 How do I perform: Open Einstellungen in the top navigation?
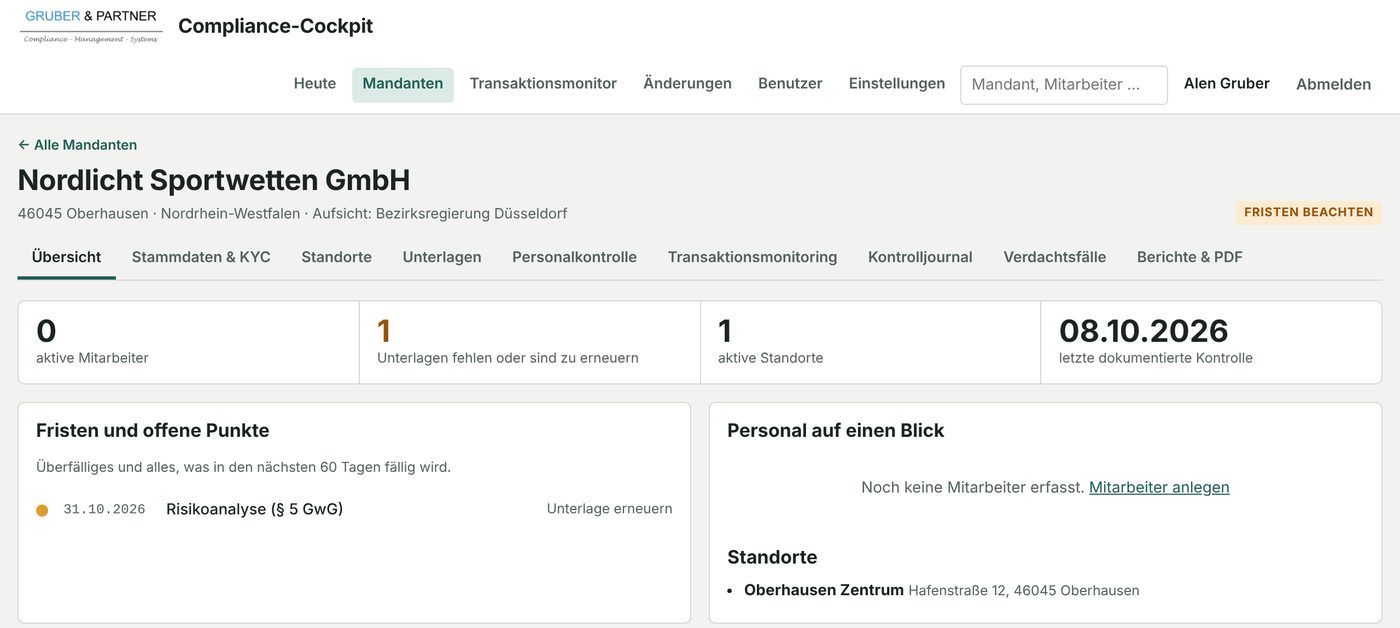click(897, 84)
